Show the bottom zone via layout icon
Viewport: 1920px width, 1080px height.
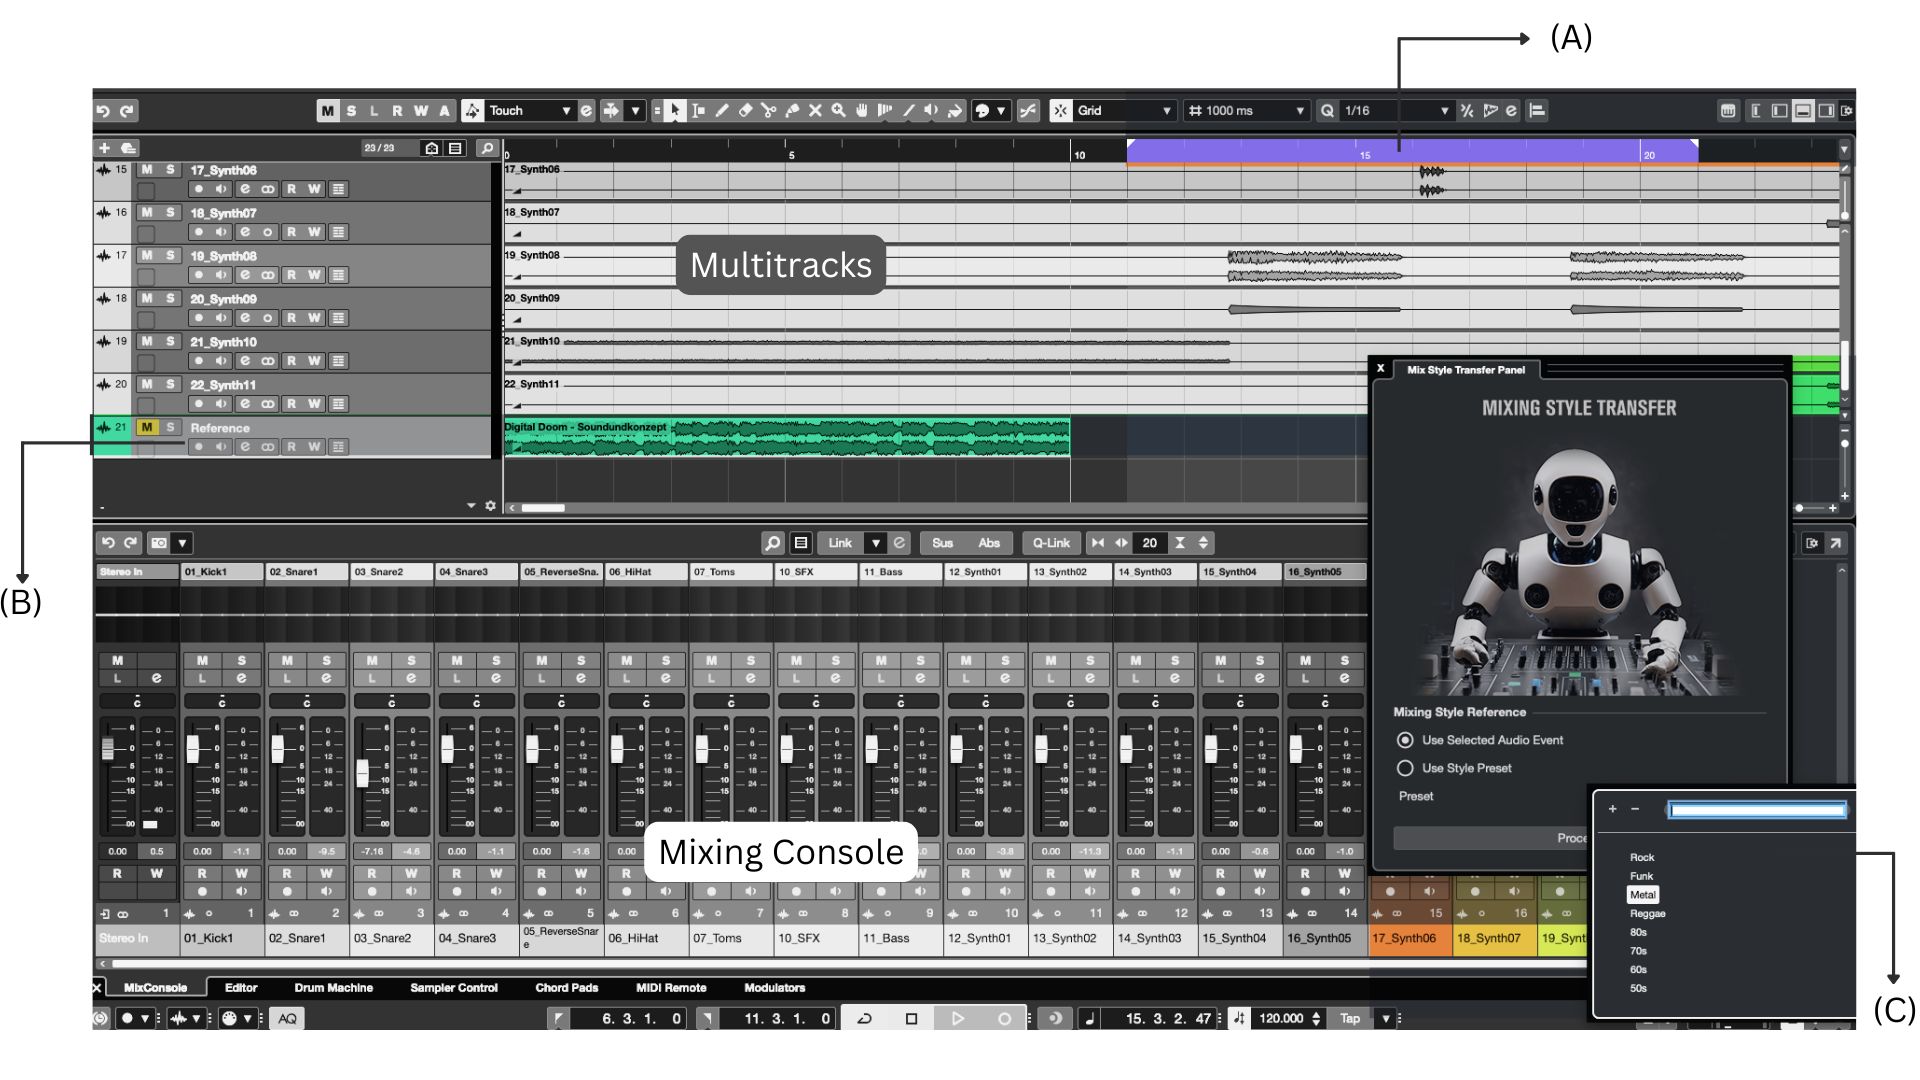1803,111
